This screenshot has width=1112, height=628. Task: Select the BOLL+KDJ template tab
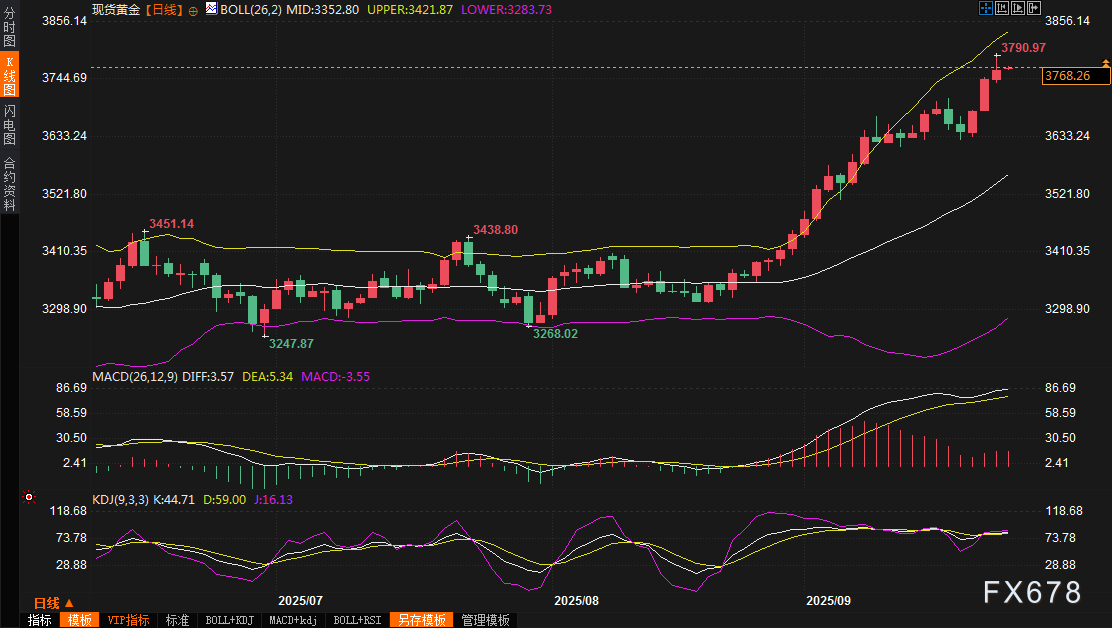pyautogui.click(x=230, y=620)
